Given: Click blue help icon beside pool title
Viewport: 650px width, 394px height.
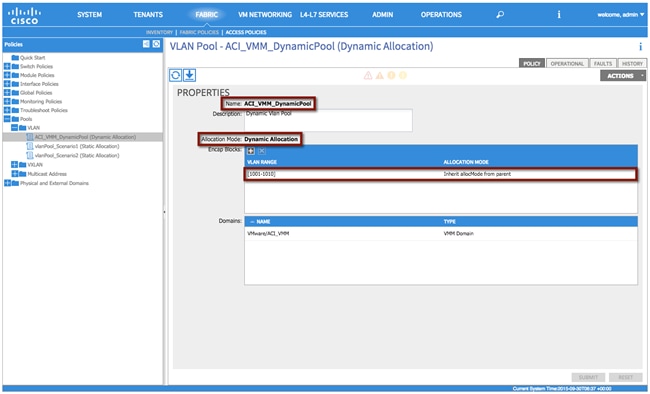Looking at the screenshot, I should pyautogui.click(x=640, y=46).
